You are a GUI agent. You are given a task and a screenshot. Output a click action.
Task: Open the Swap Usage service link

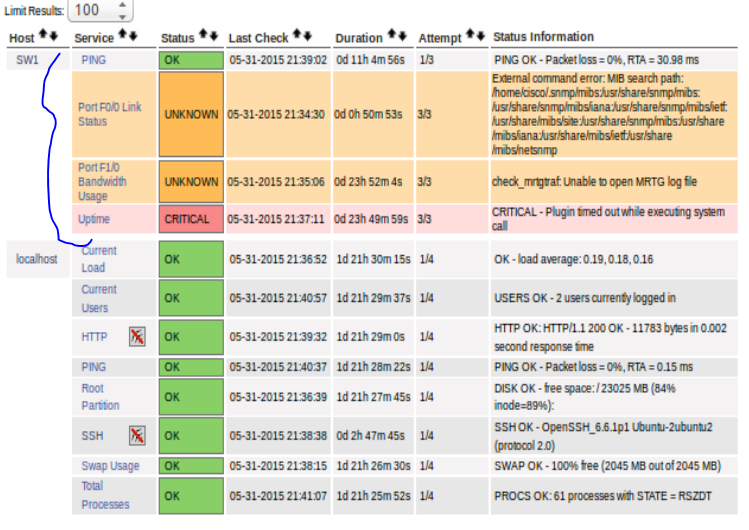(x=110, y=466)
